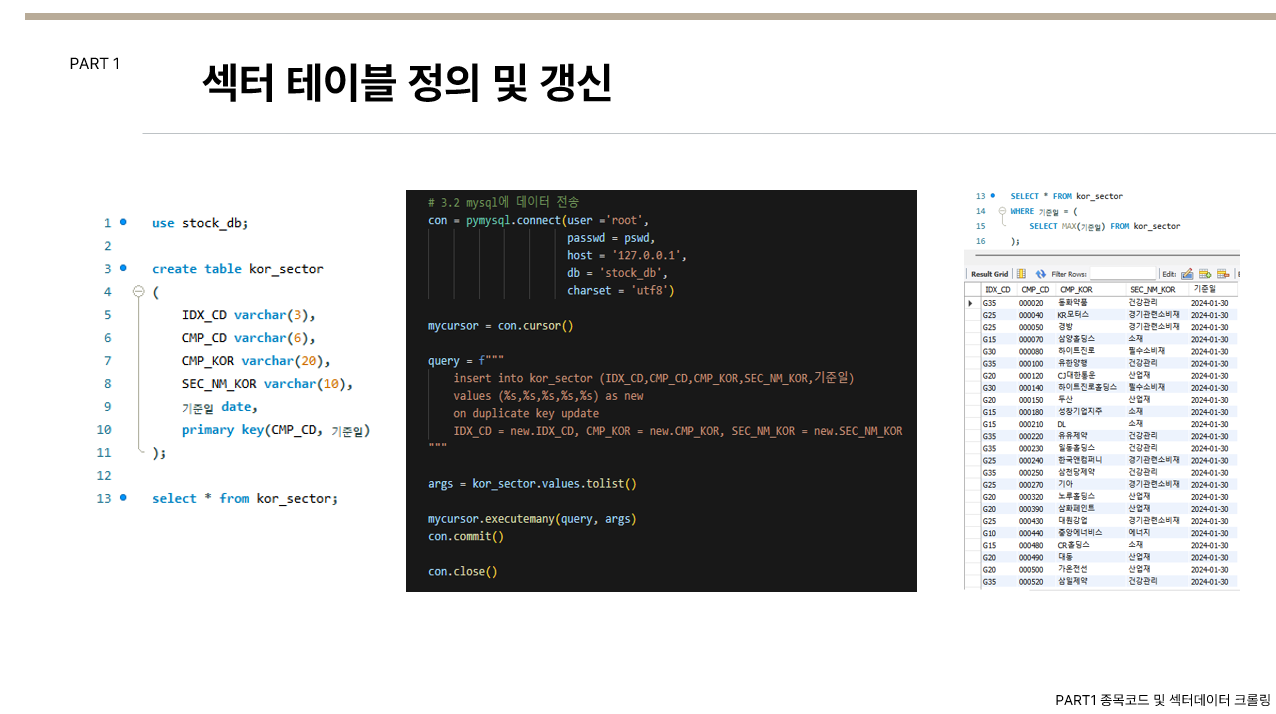
Task: Select cell '대원강업' in the result grid
Action: [1073, 520]
